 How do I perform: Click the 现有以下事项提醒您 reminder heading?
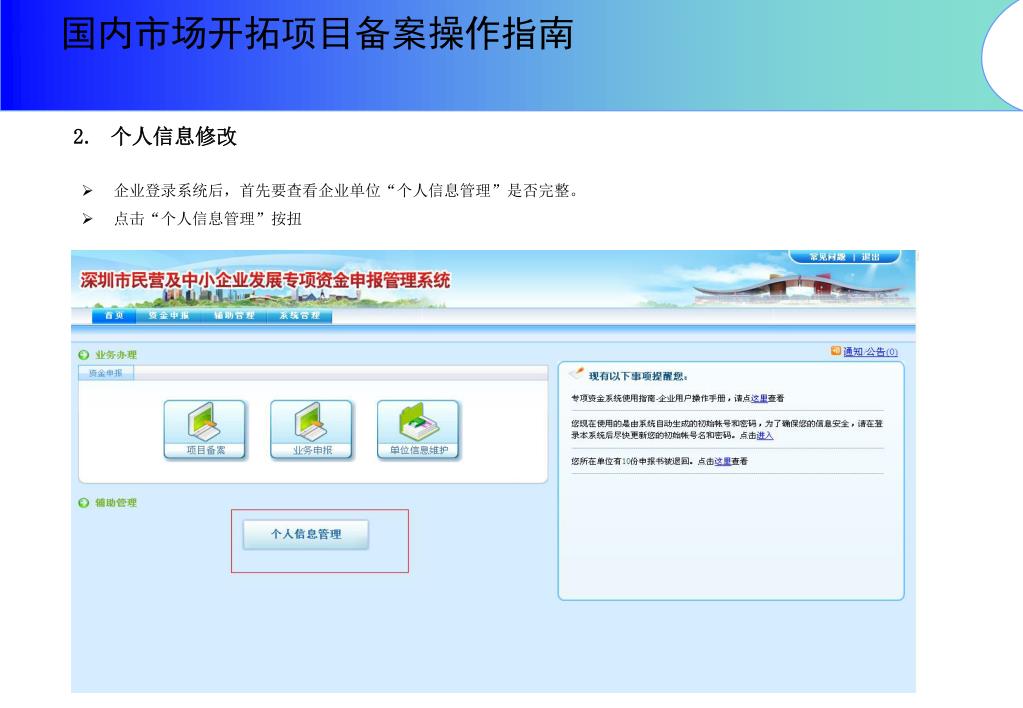(x=638, y=377)
